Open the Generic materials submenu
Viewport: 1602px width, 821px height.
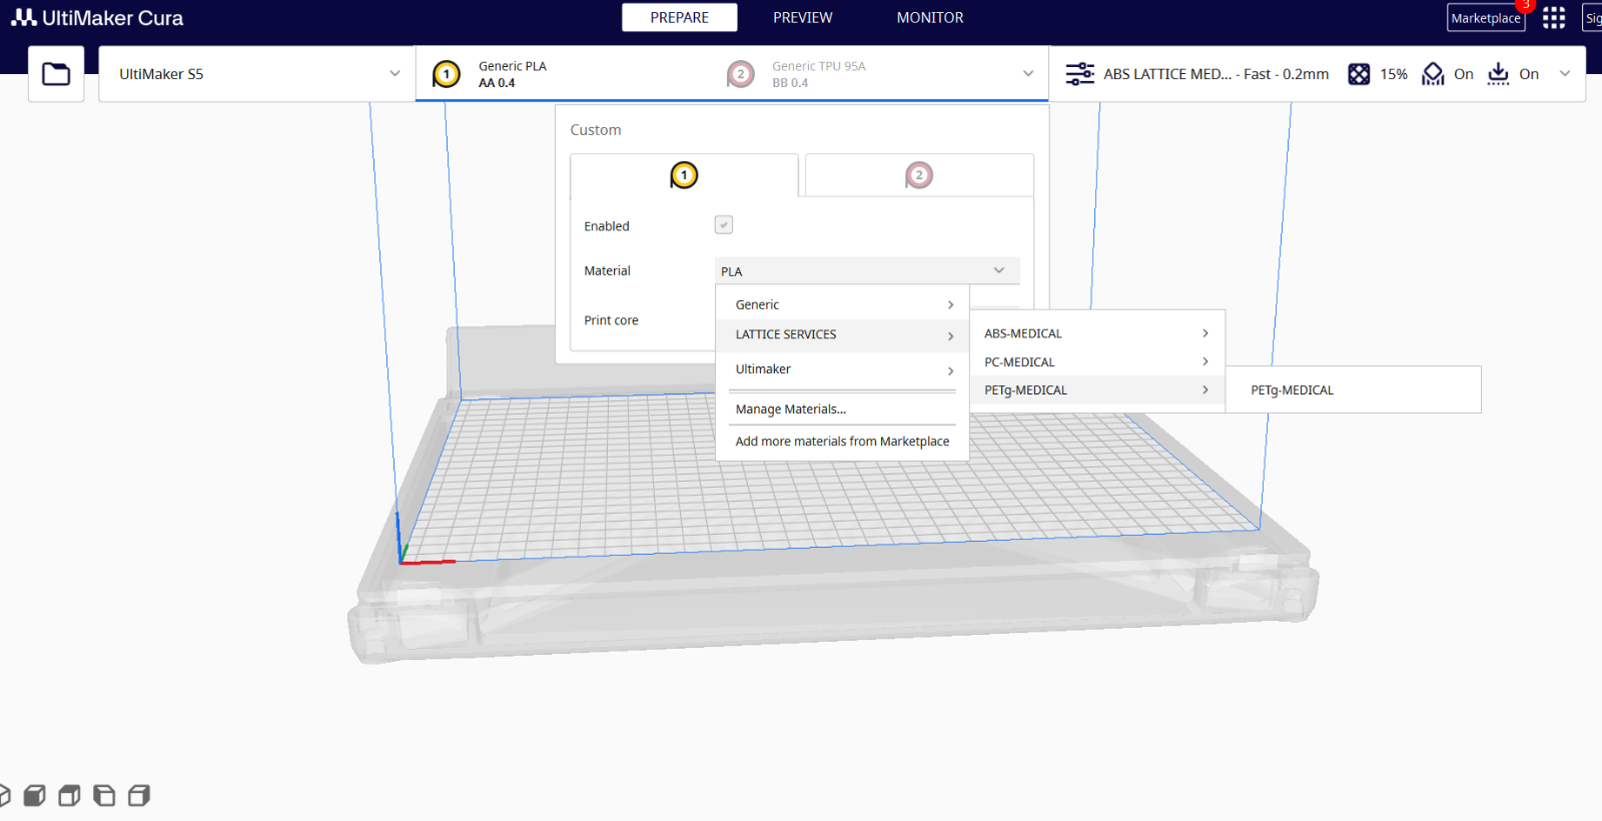tap(843, 305)
